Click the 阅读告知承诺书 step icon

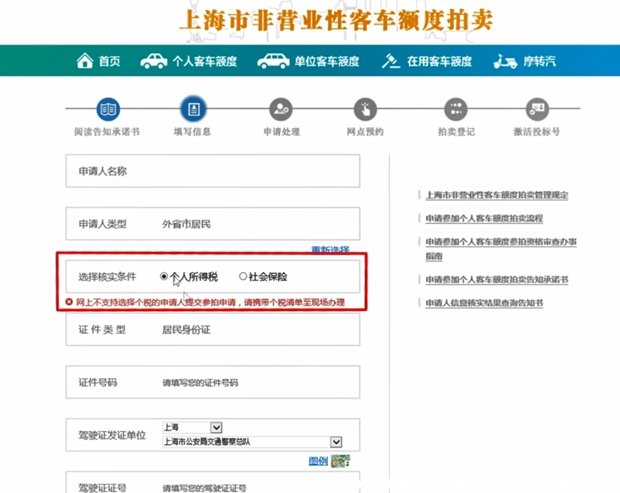(x=107, y=109)
